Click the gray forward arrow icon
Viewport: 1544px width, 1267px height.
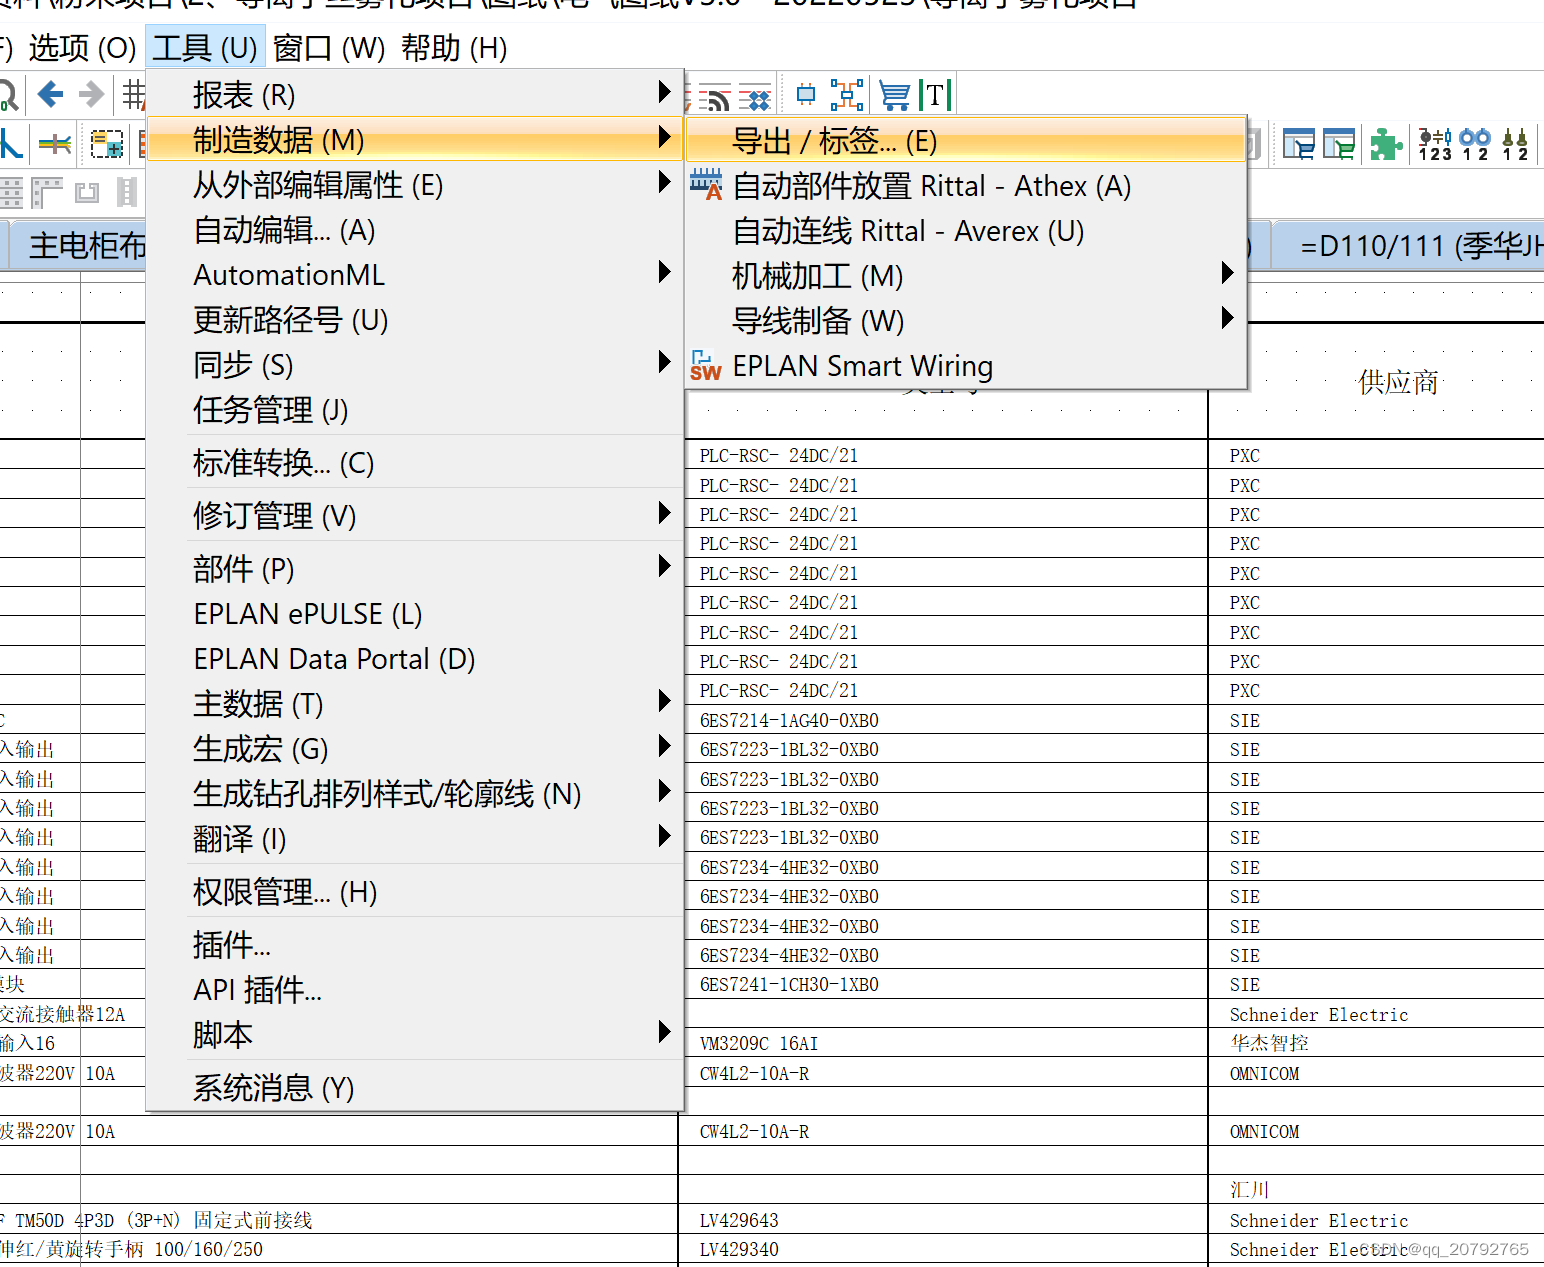(x=91, y=95)
